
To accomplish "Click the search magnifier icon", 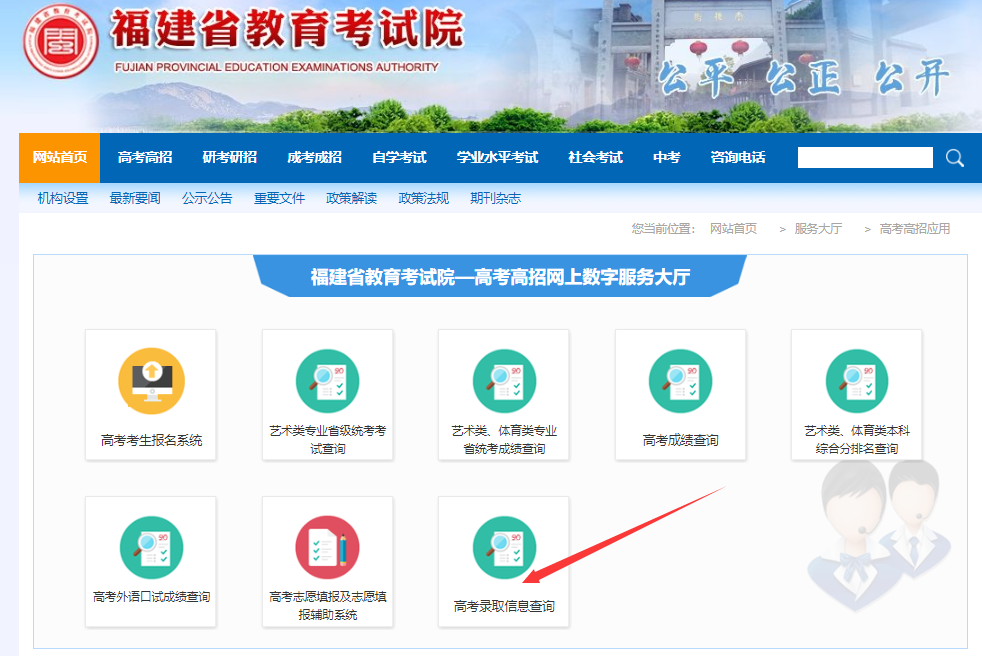I will (954, 157).
